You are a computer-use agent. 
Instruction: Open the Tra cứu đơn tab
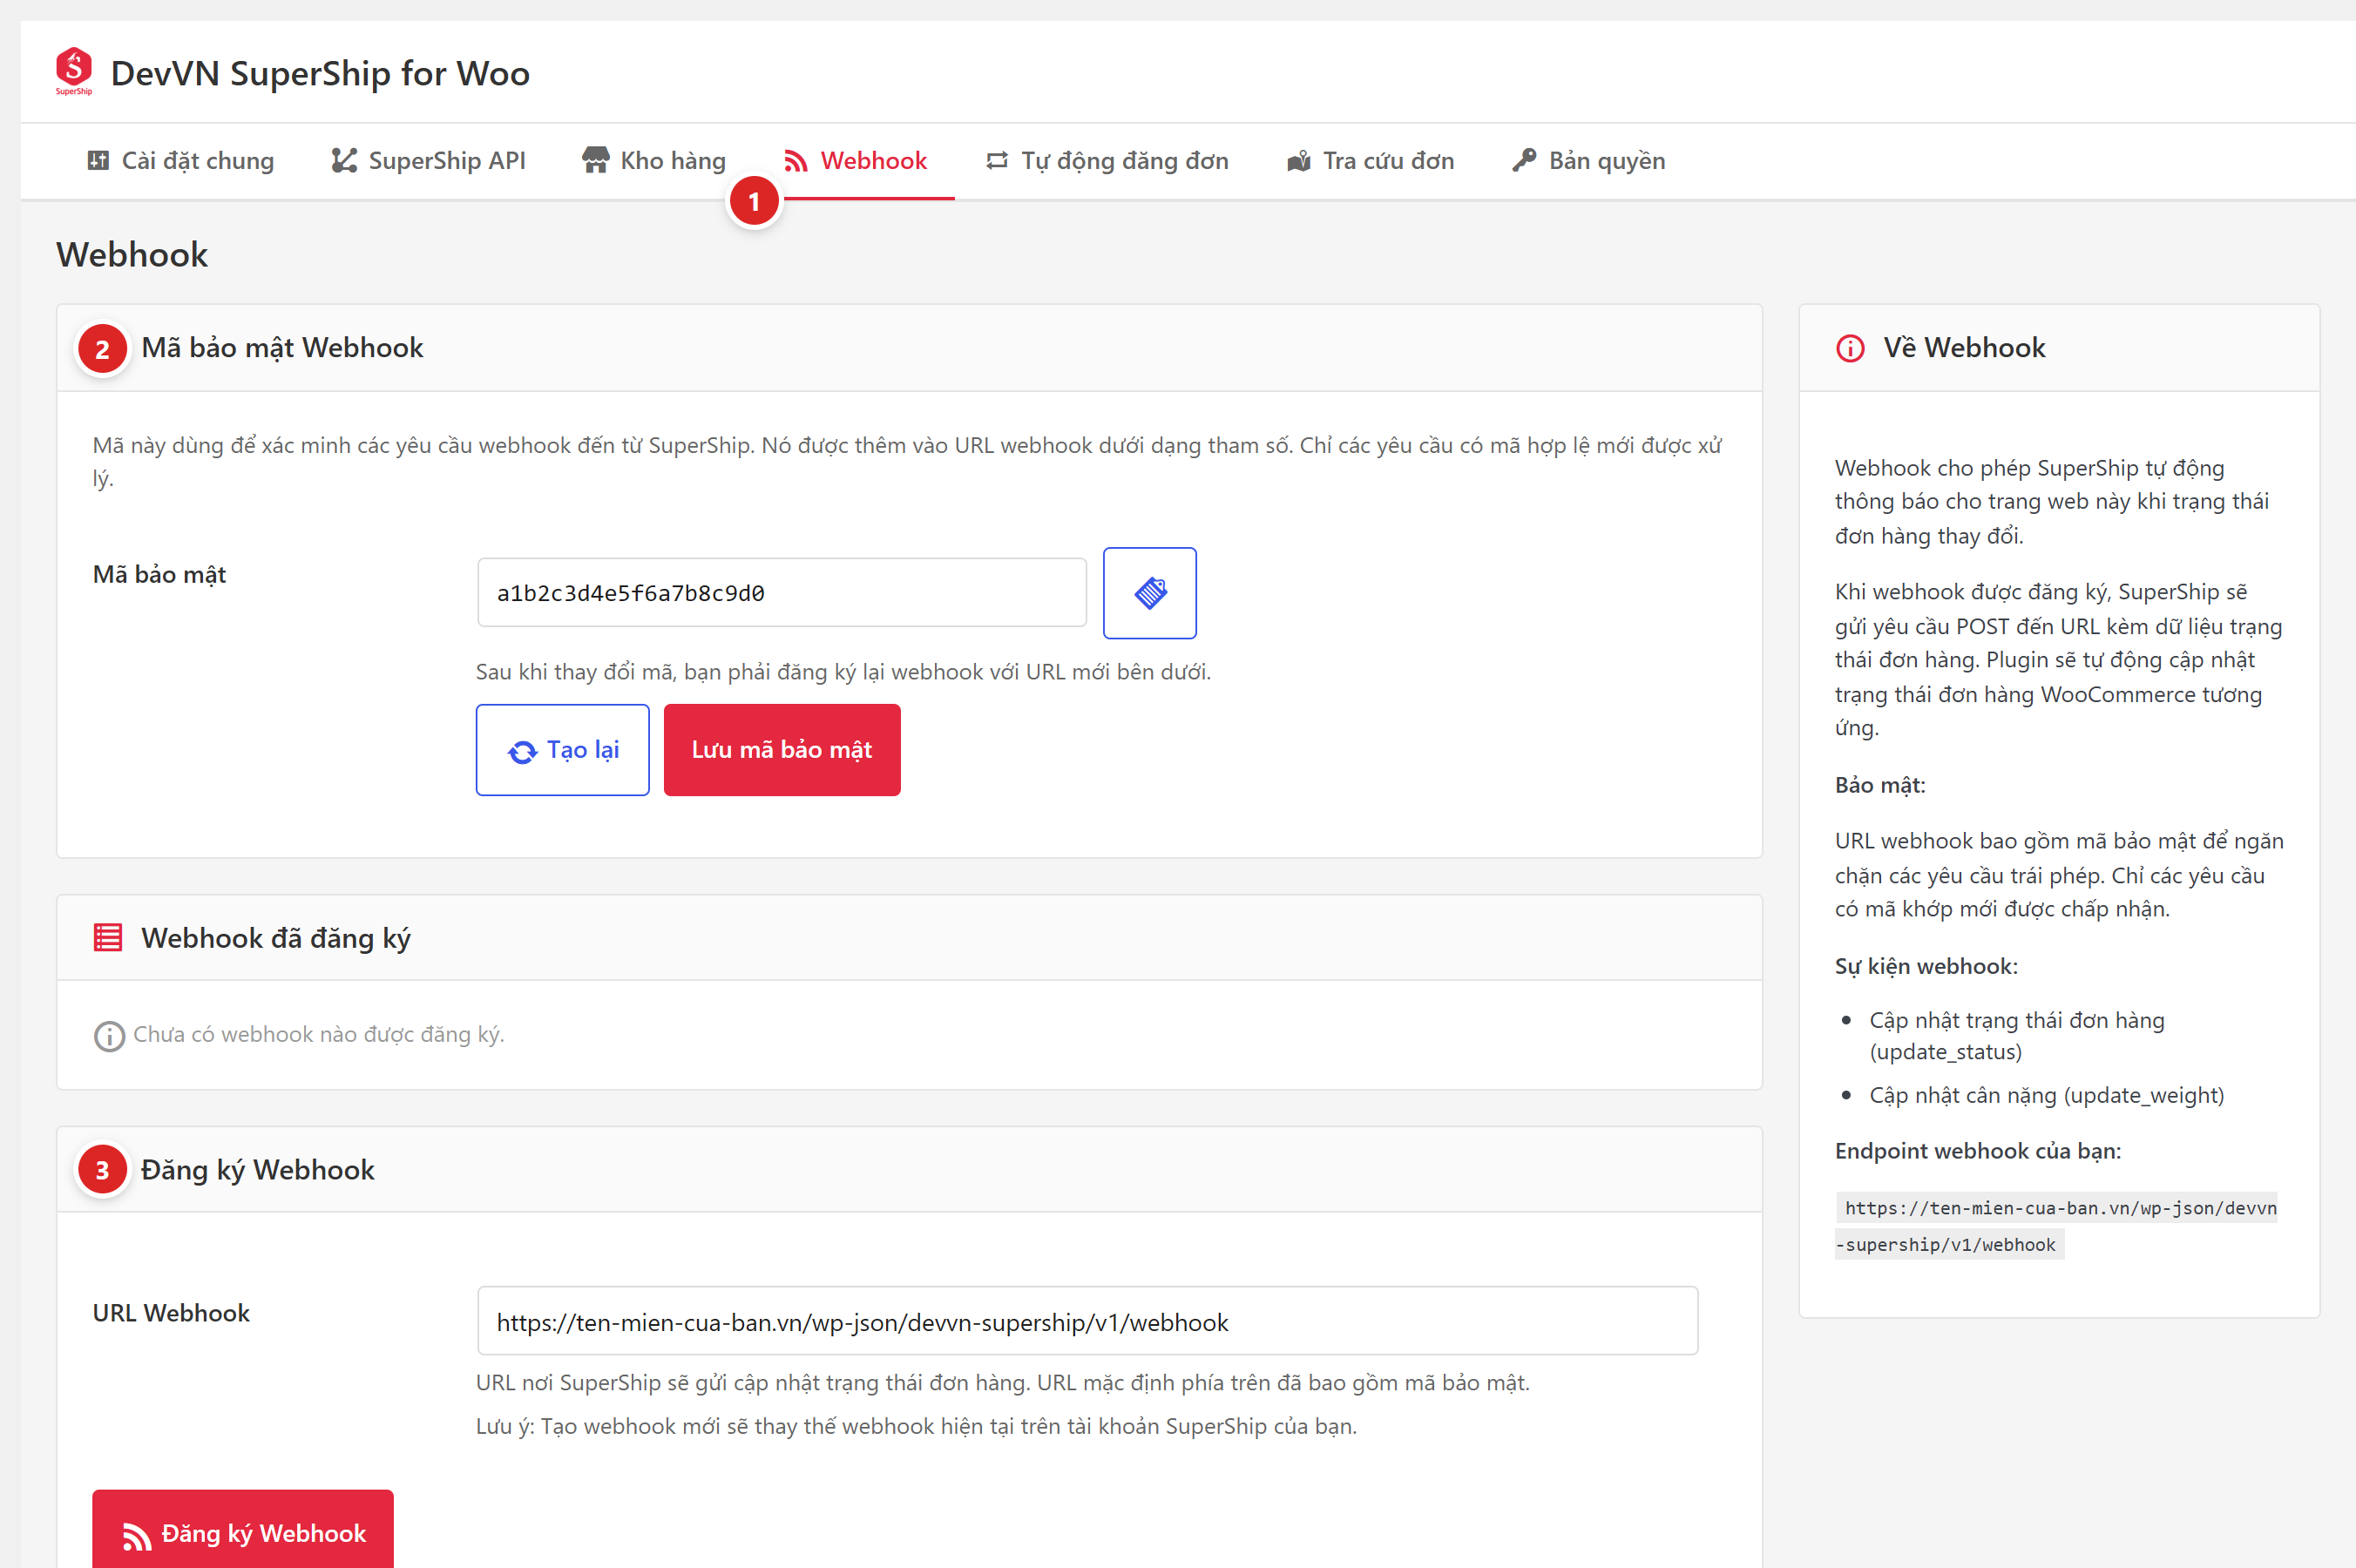[x=1370, y=161]
